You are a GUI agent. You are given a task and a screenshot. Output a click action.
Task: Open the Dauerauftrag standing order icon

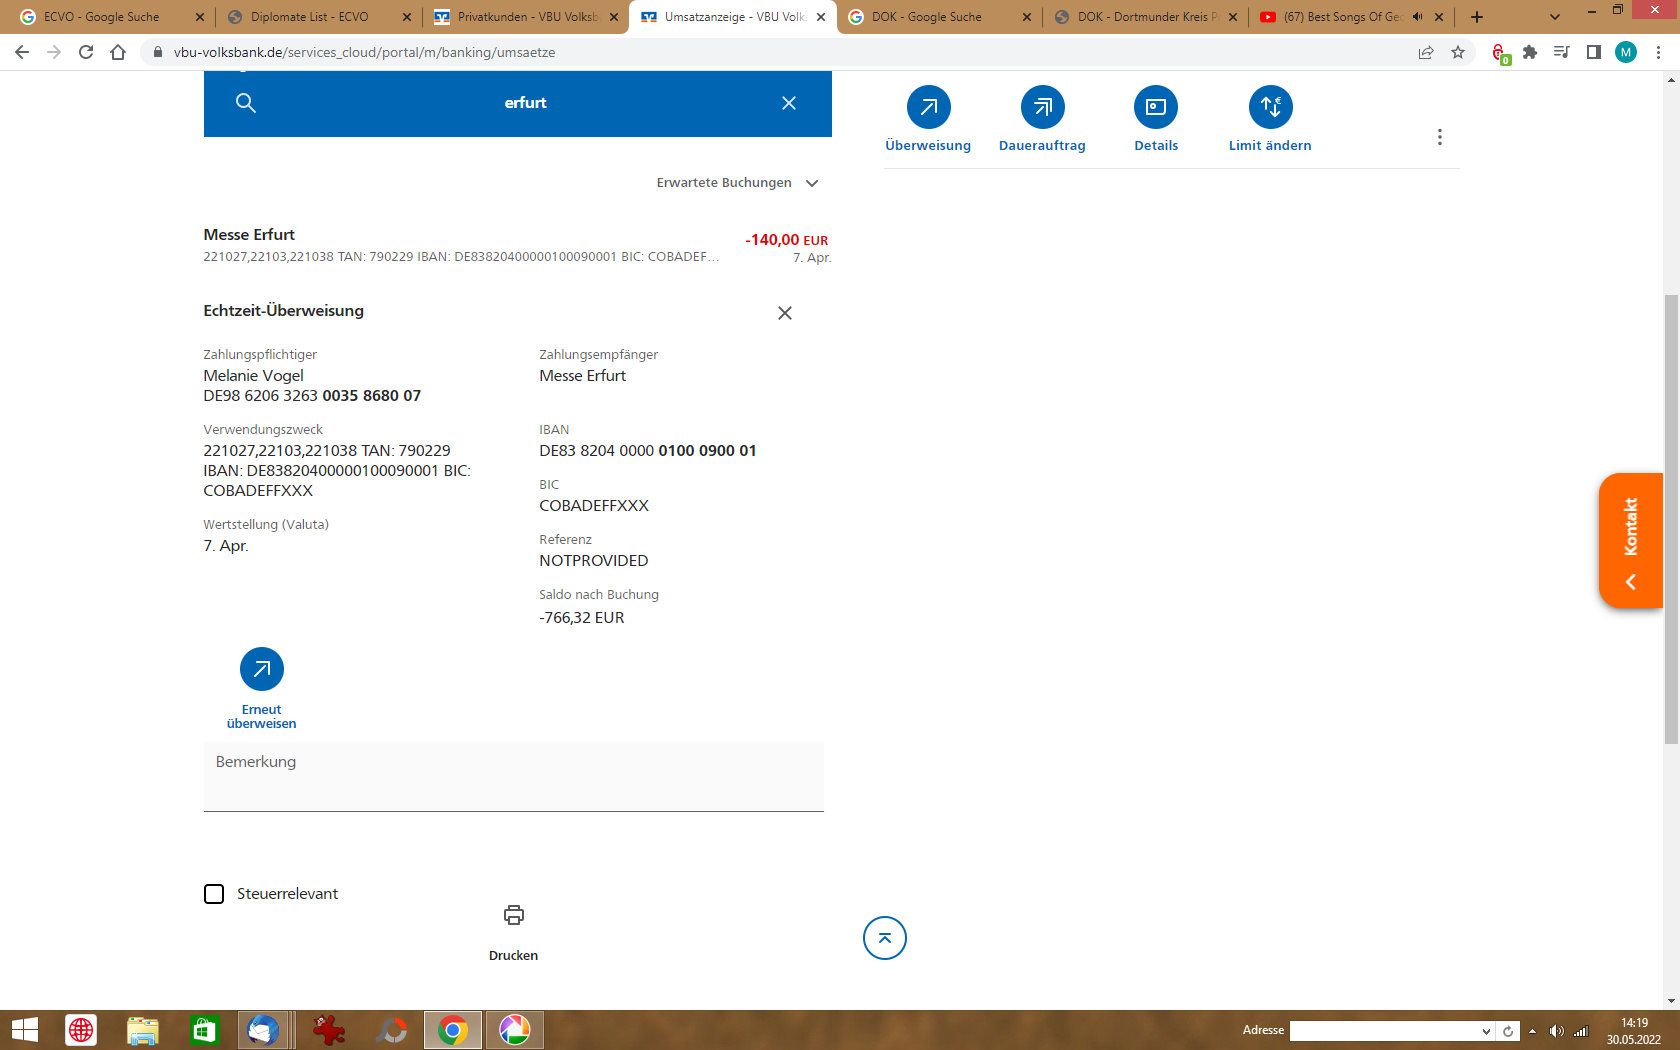click(1042, 107)
